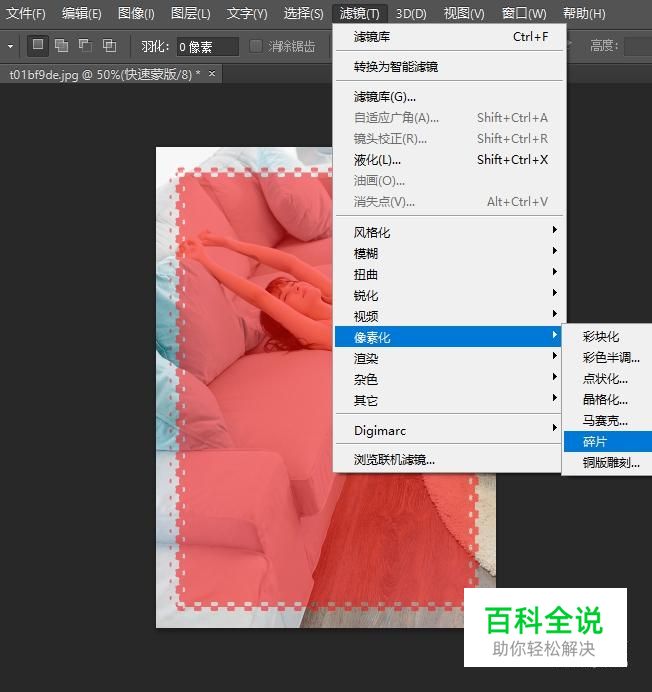Select Subtract from selection icon

[x=85, y=45]
